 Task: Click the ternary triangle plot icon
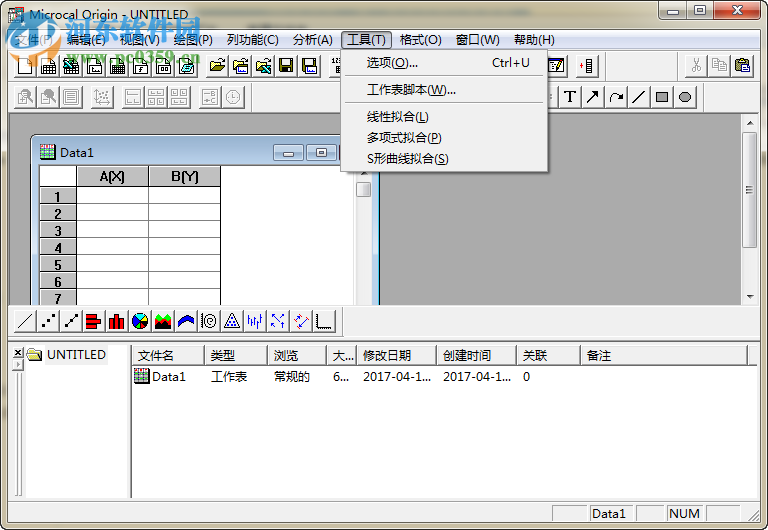232,321
